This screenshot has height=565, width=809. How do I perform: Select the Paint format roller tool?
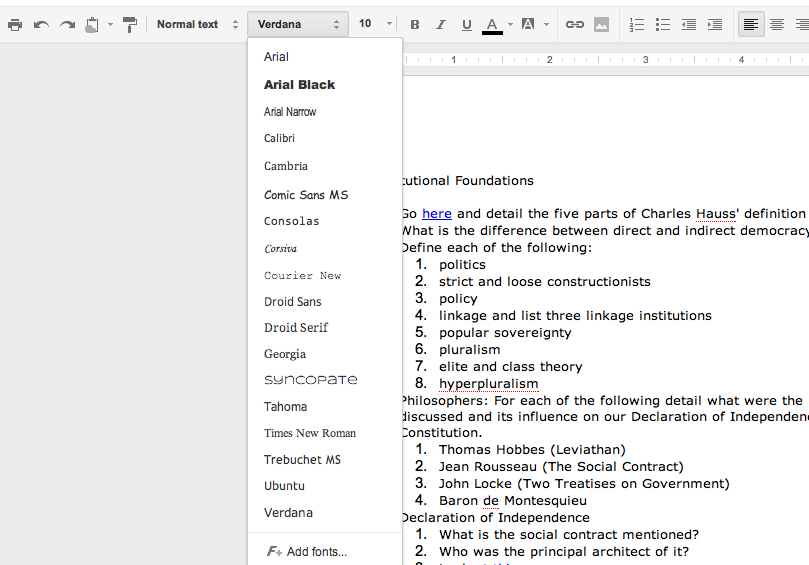pos(130,24)
